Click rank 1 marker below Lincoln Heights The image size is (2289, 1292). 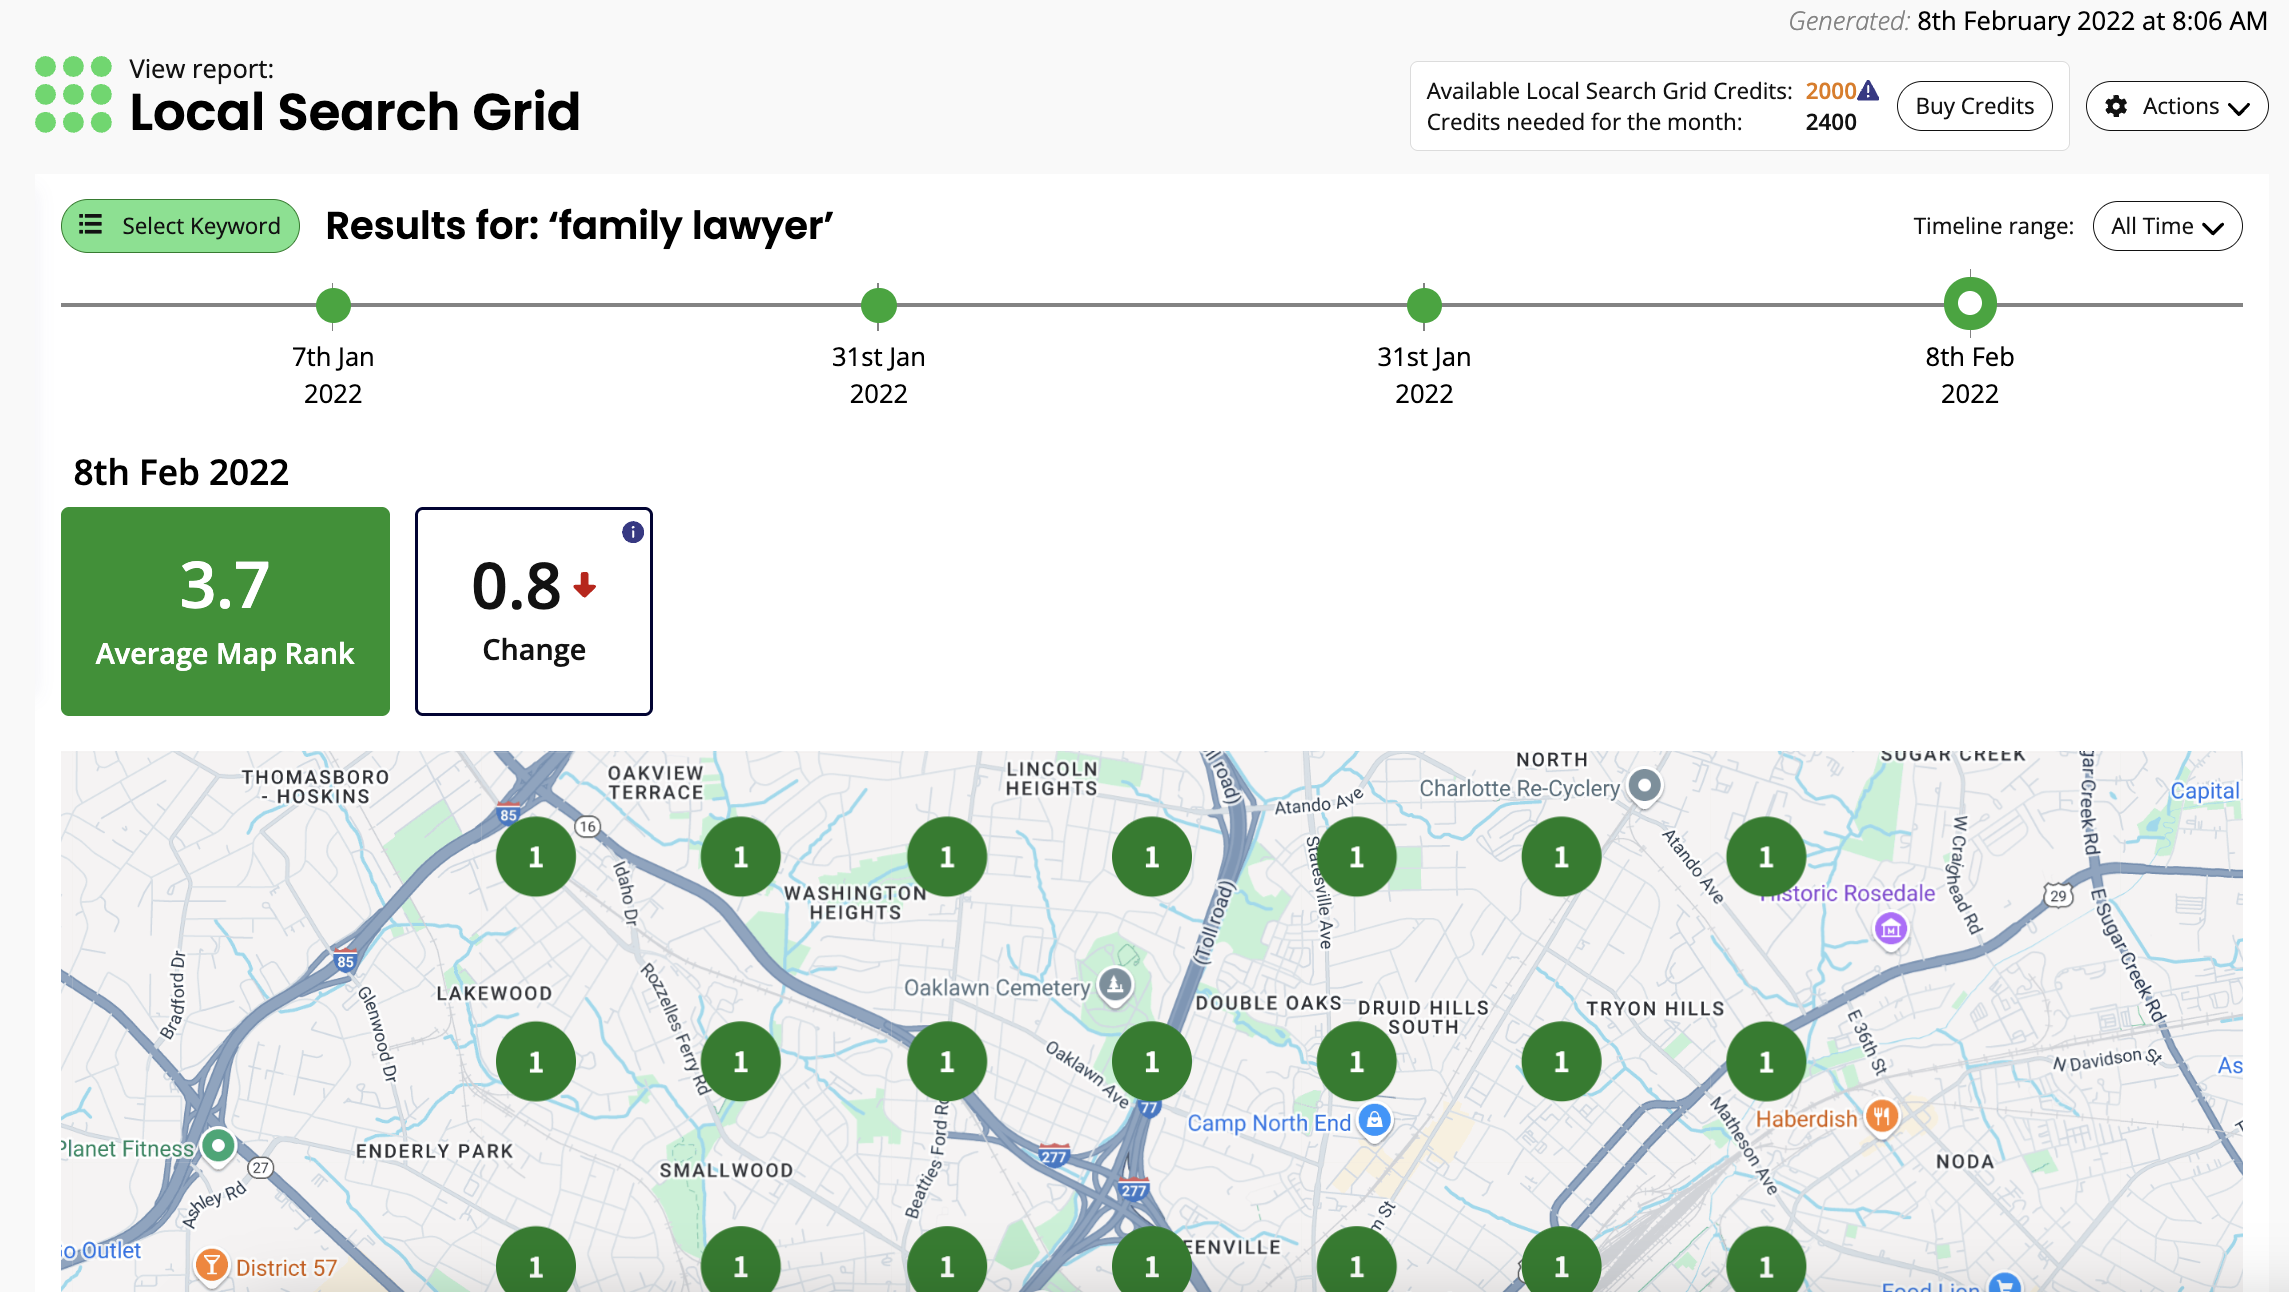tap(1152, 857)
